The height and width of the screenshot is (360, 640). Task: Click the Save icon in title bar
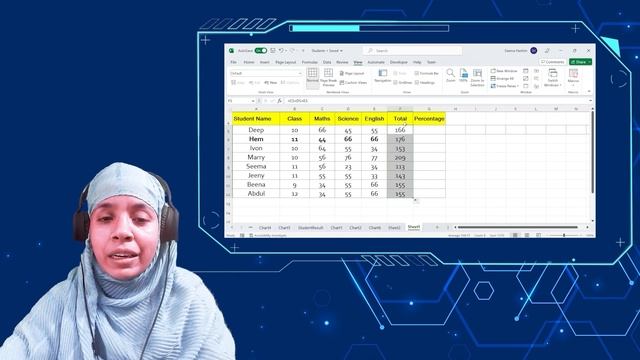coord(273,51)
